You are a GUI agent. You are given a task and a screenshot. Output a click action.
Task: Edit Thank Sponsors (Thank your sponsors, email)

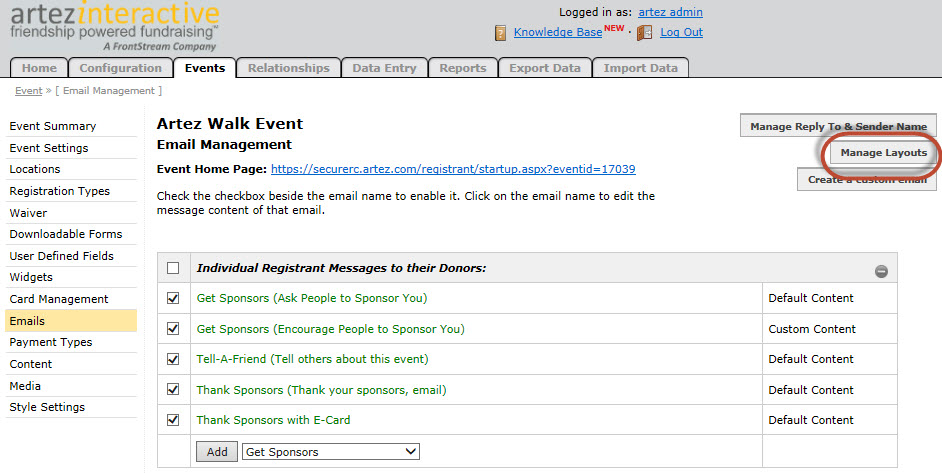321,390
